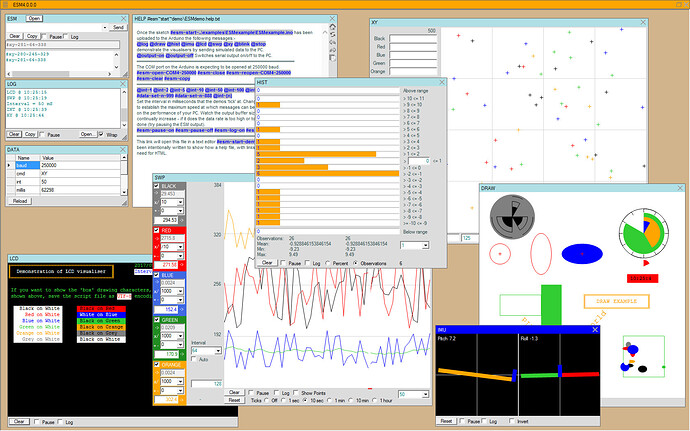The image size is (690, 431).
Task: Check the Invert box in IMU window
Action: pos(511,421)
